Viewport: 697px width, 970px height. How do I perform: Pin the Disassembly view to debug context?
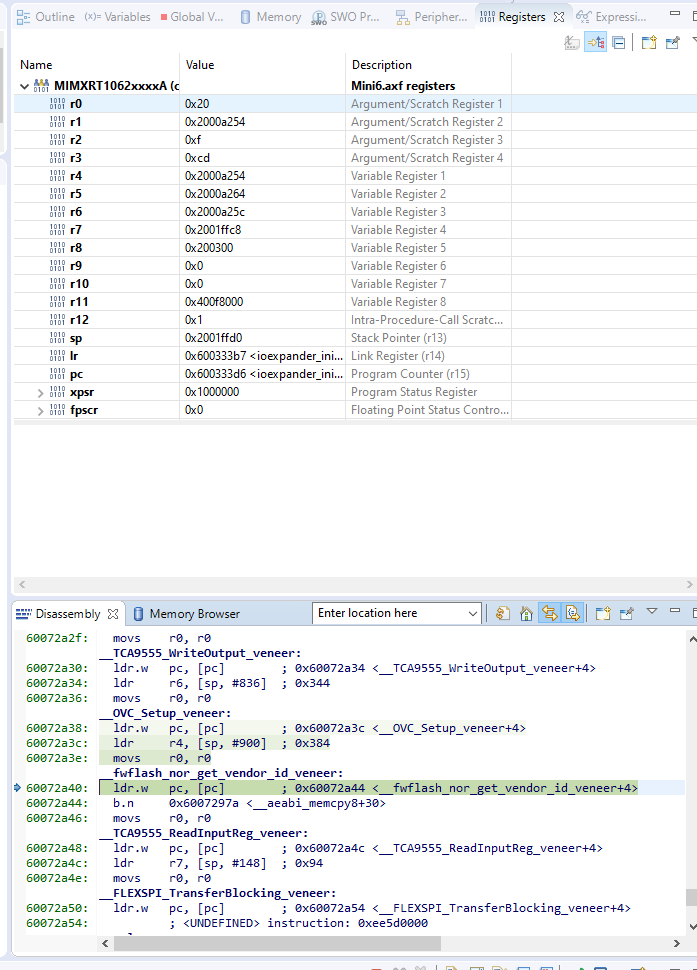pyautogui.click(x=626, y=613)
